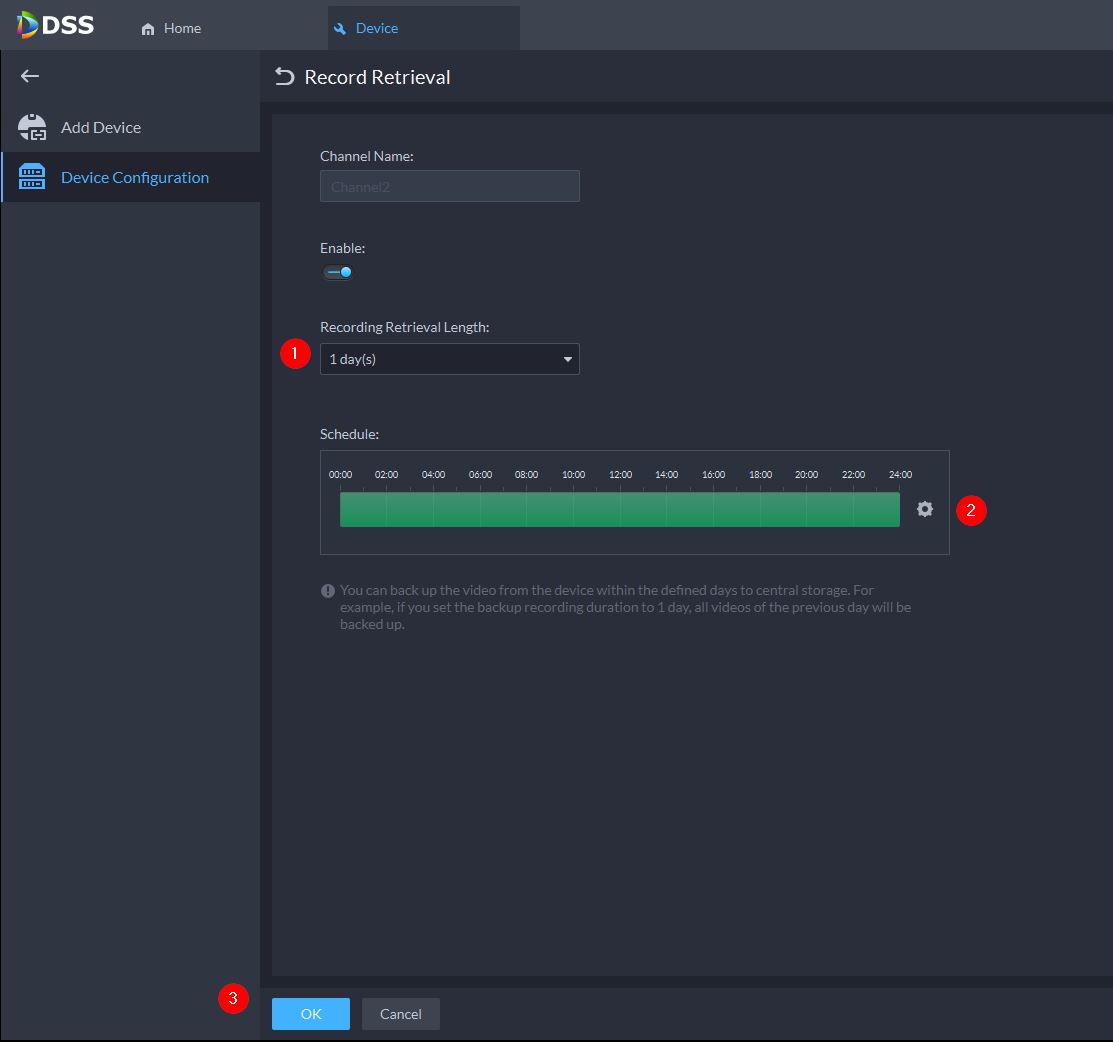This screenshot has height=1042, width=1113.
Task: Click the Record Retrieval heading text
Action: pos(377,77)
